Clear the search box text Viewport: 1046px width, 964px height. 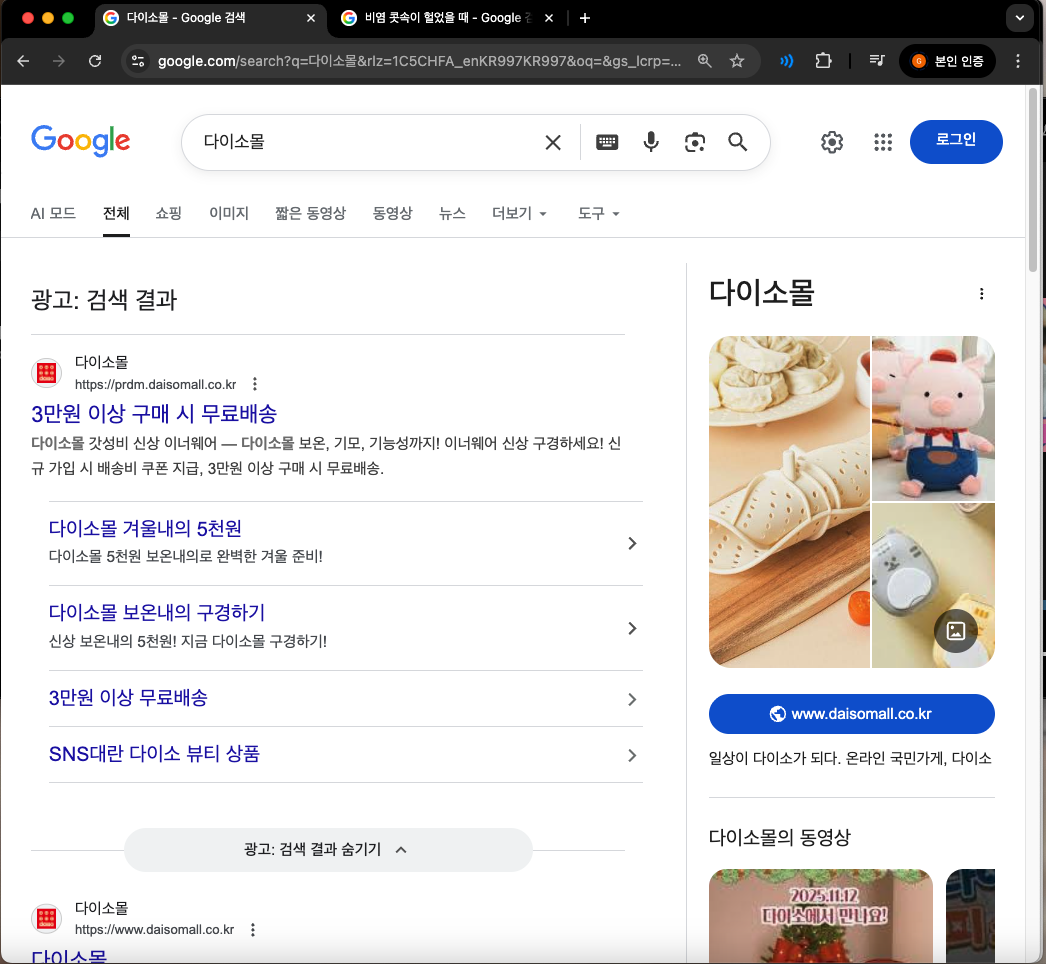coord(552,142)
